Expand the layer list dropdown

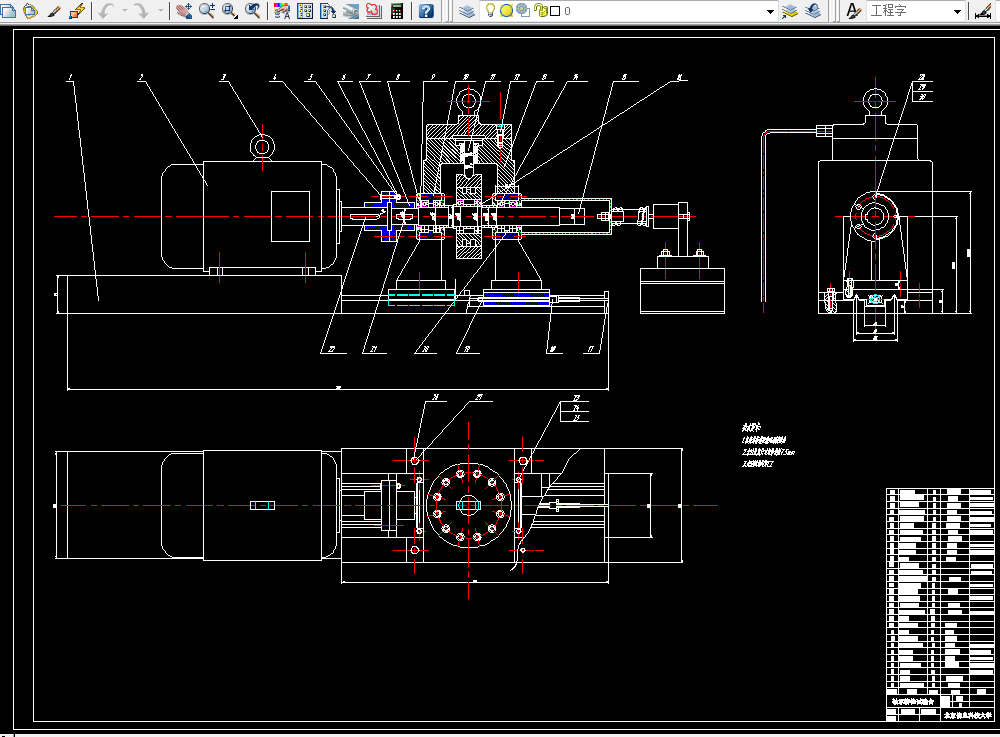770,11
